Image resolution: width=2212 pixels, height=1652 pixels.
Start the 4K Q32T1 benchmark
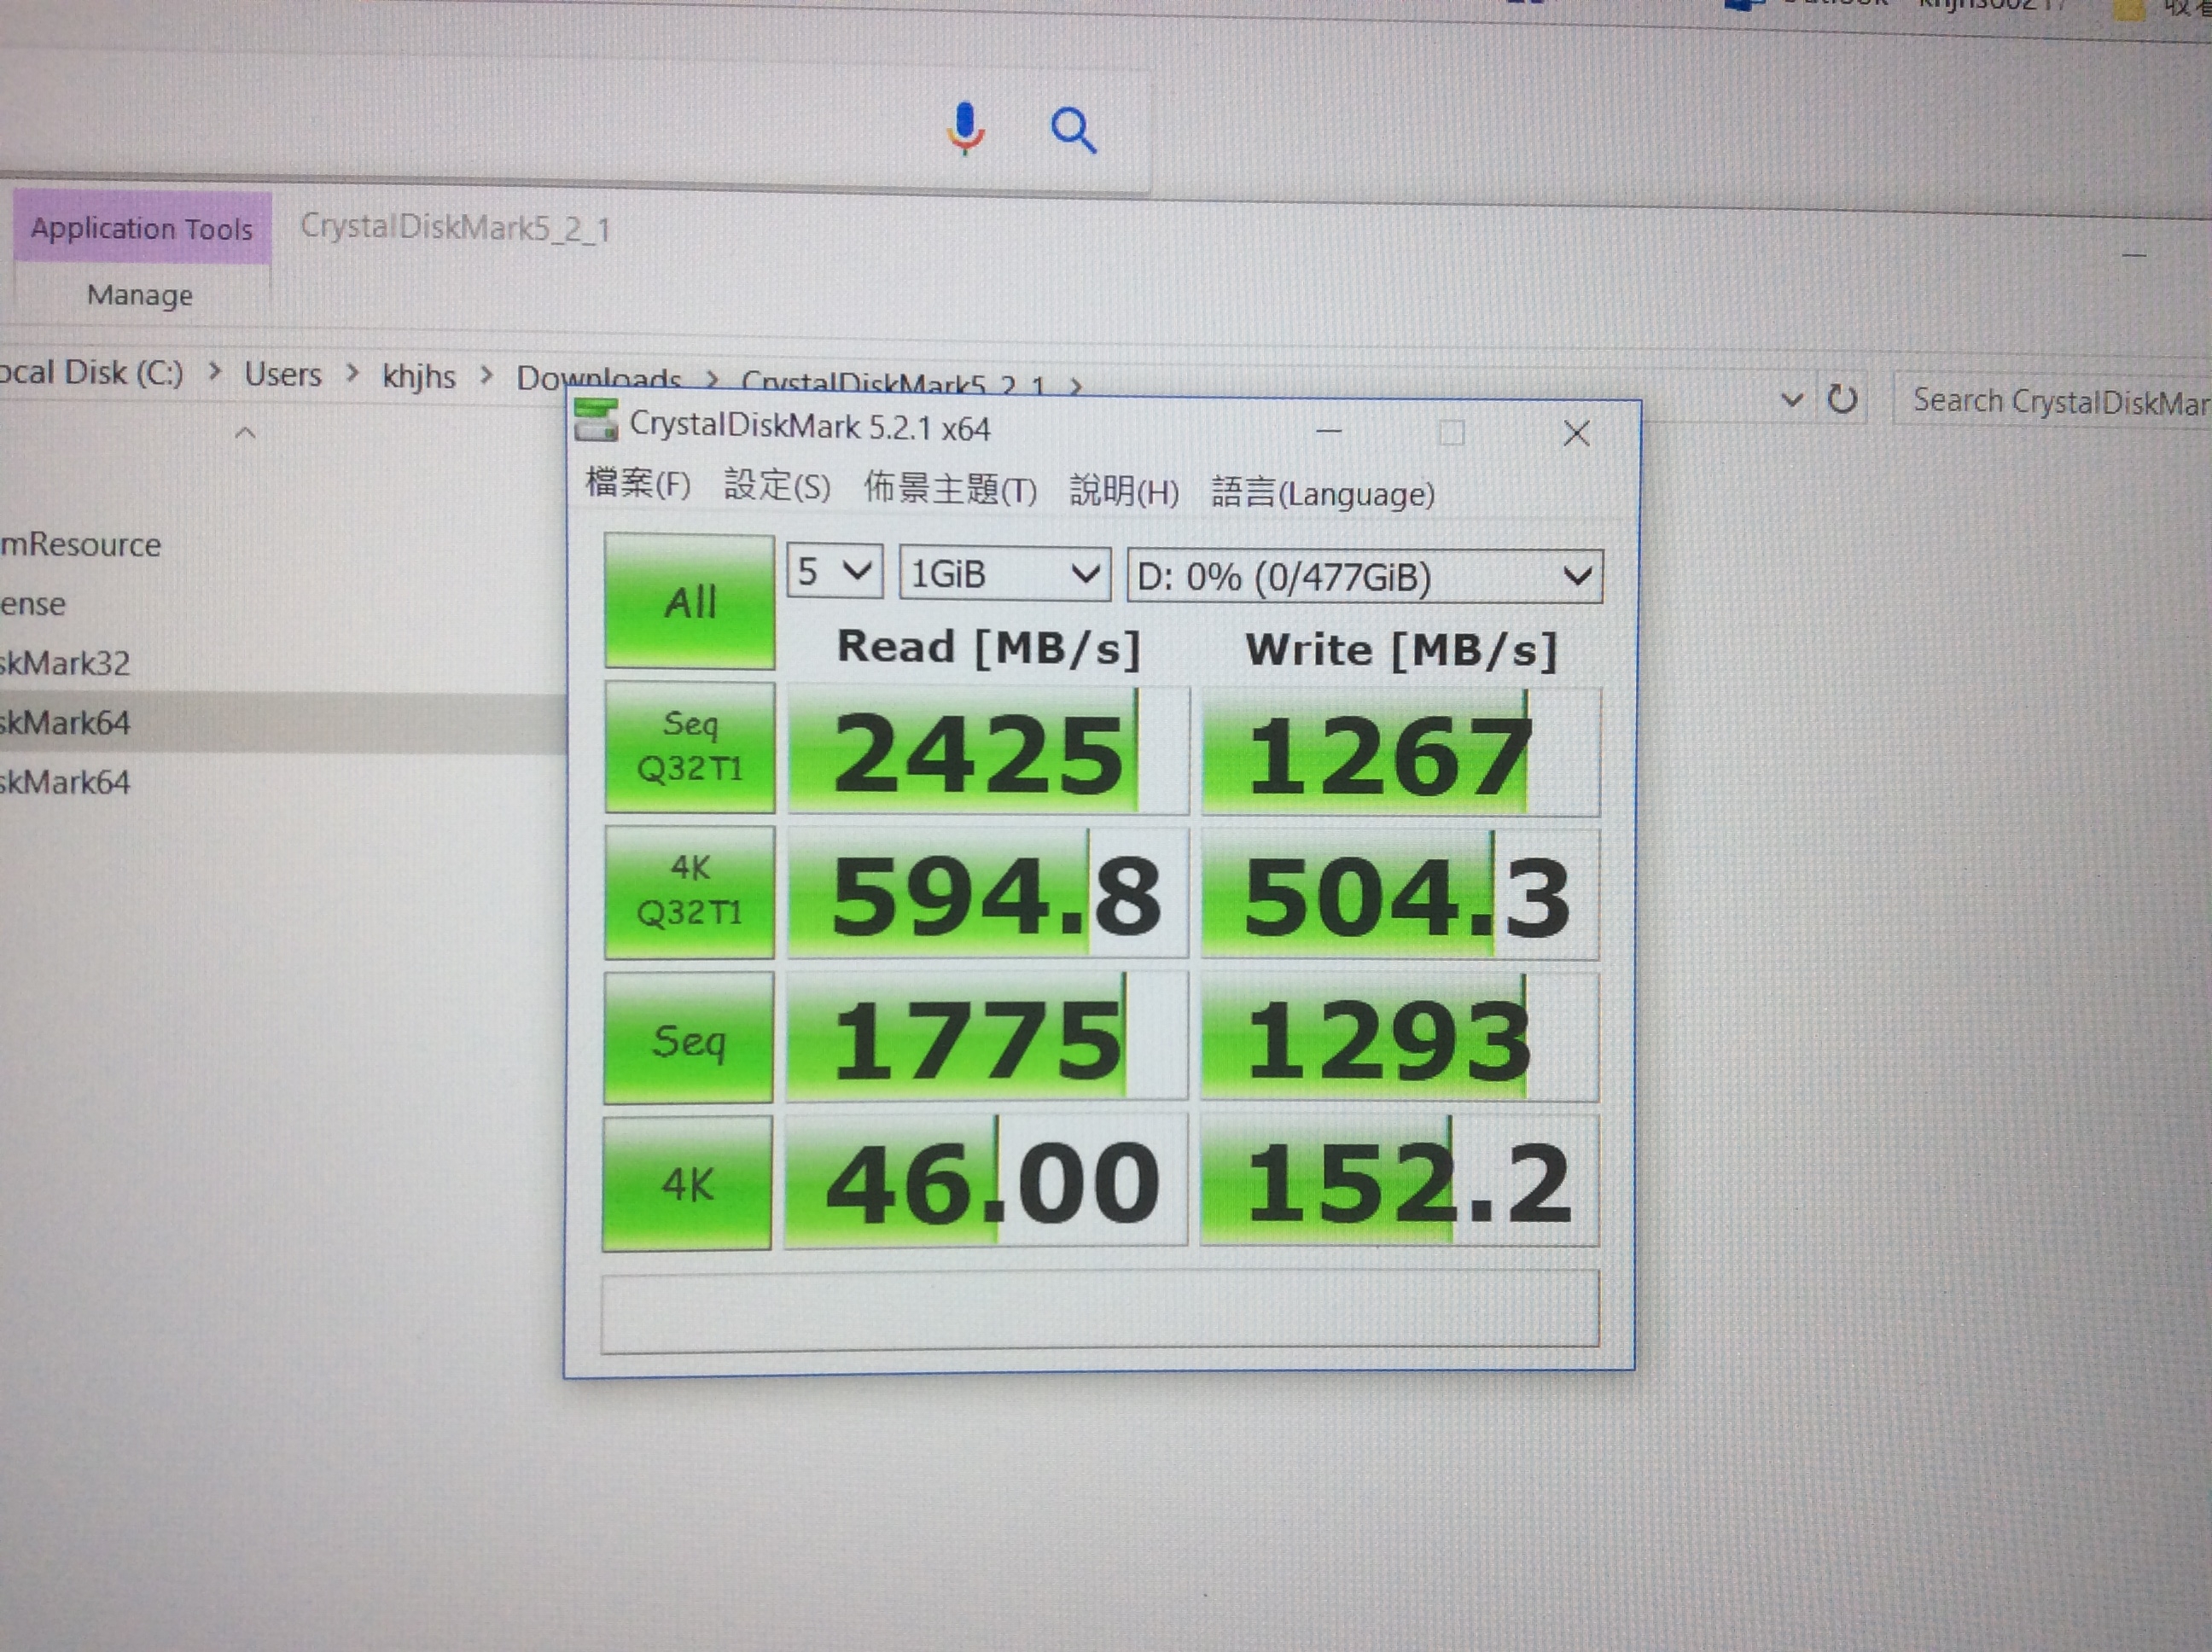[689, 891]
